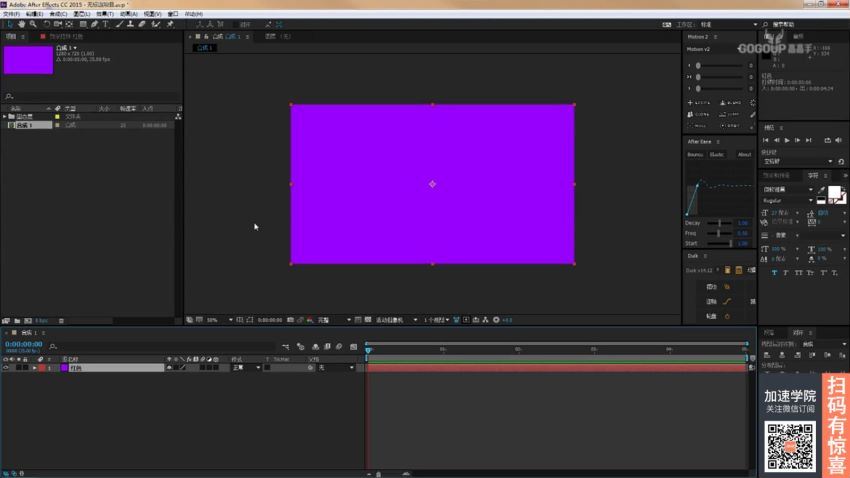Click the new folder icon in Project panel
Image resolution: width=850 pixels, height=478 pixels.
point(17,321)
